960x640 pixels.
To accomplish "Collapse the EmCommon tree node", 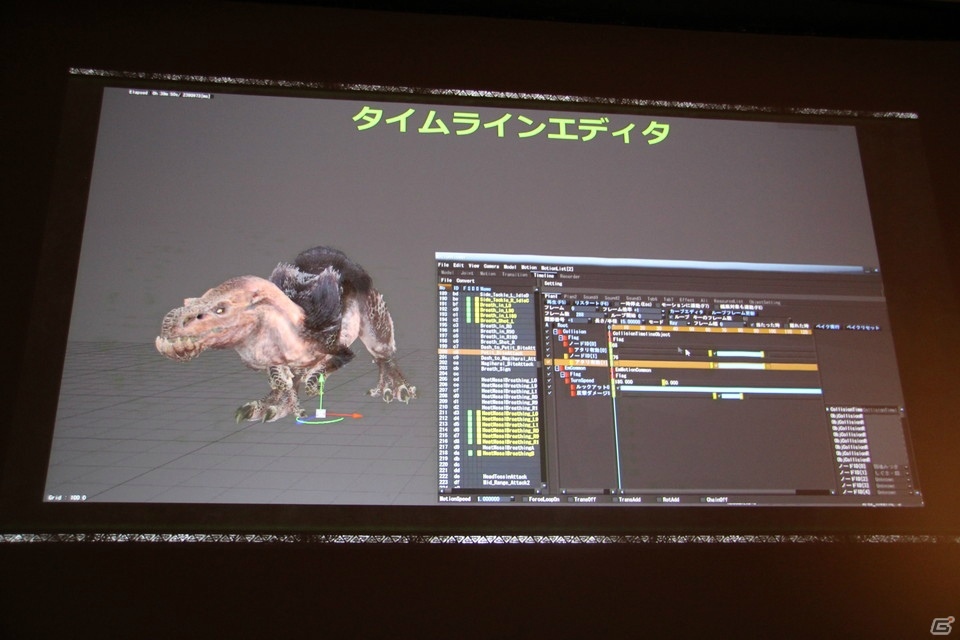I will (557, 368).
